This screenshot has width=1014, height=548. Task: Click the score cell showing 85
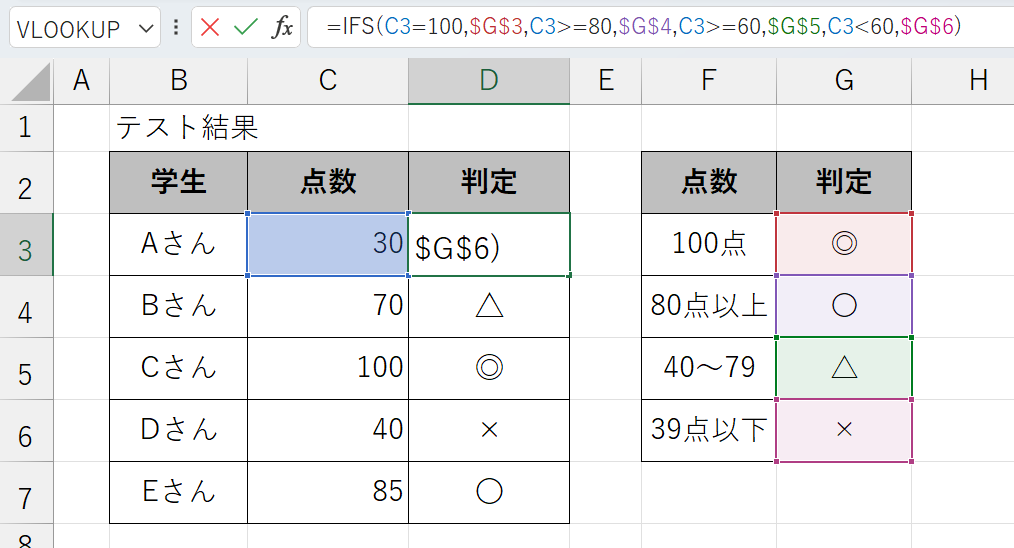[x=328, y=492]
